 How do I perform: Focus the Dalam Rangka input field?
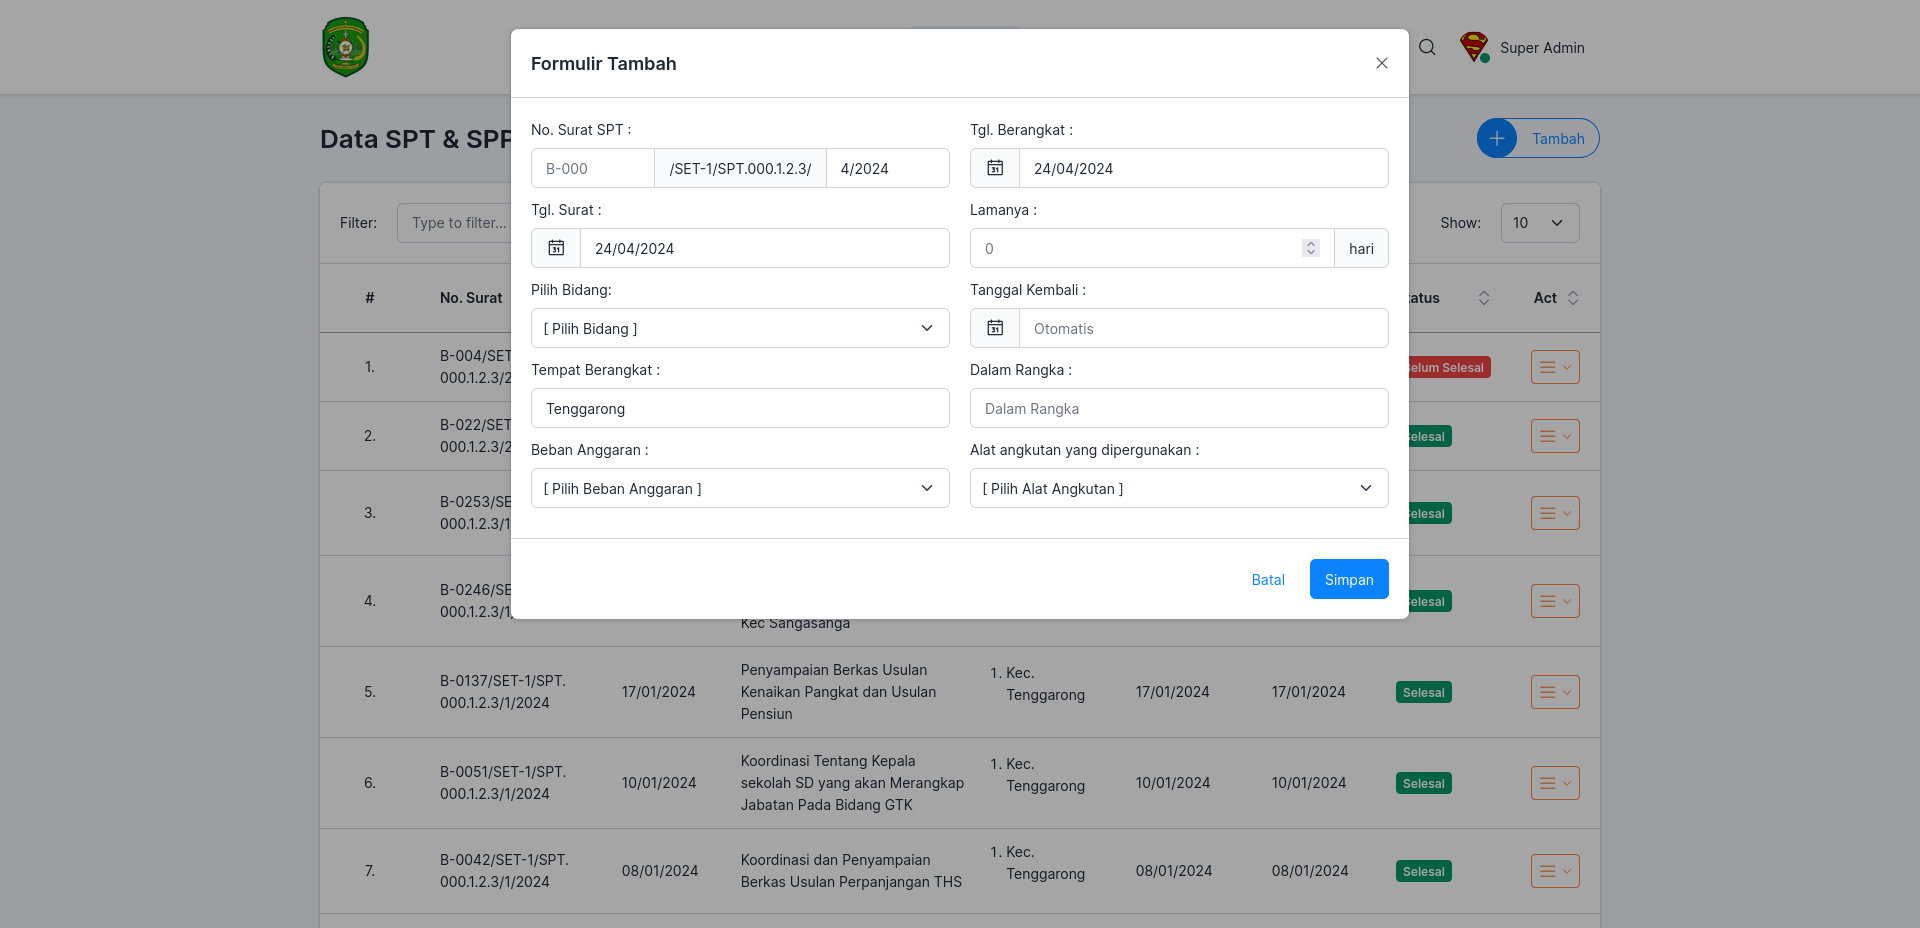click(x=1179, y=408)
